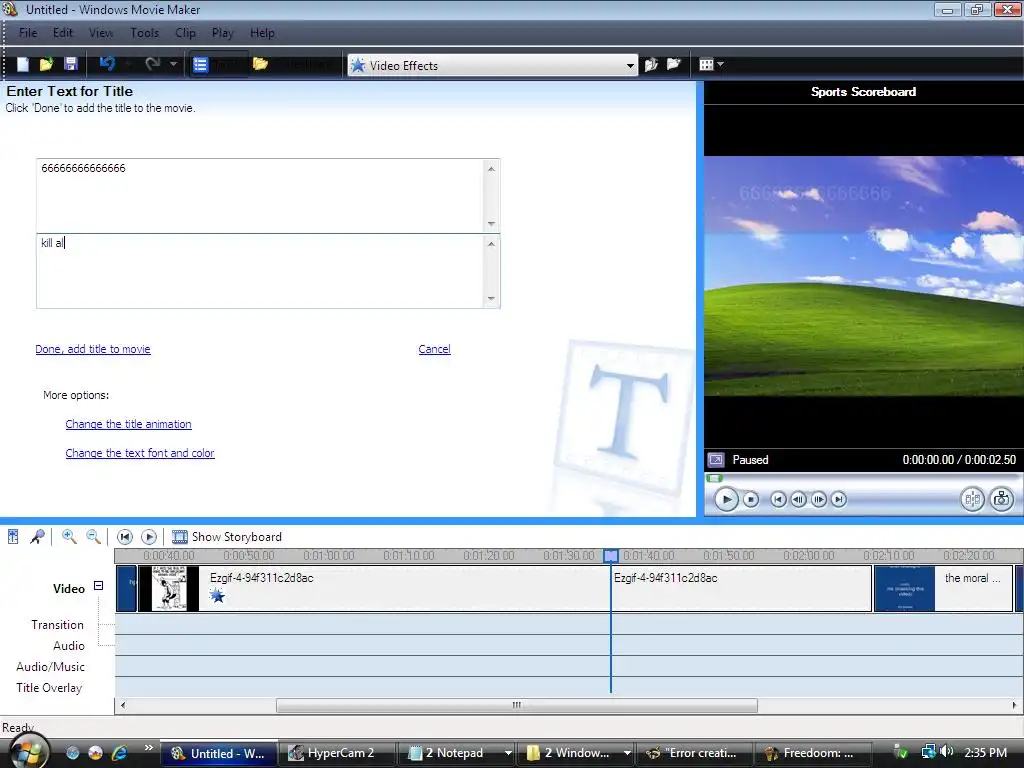Switch to the 'Error creati...' taskbar window
Image resolution: width=1024 pixels, height=768 pixels.
(695, 753)
